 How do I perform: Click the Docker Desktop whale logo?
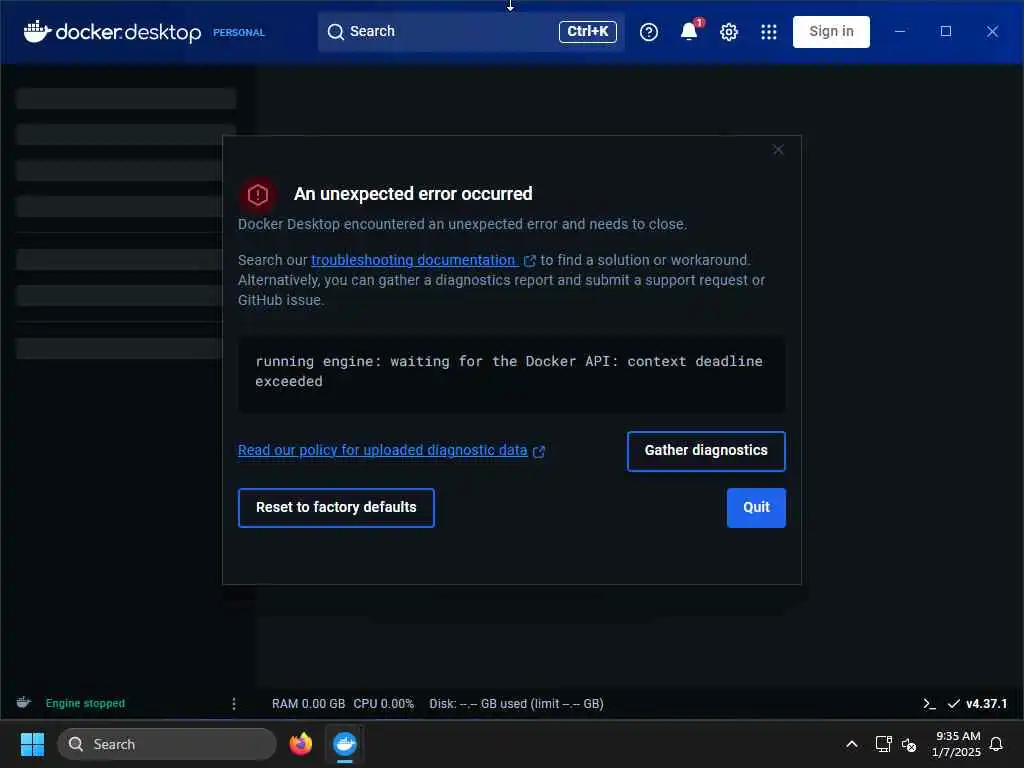click(37, 31)
